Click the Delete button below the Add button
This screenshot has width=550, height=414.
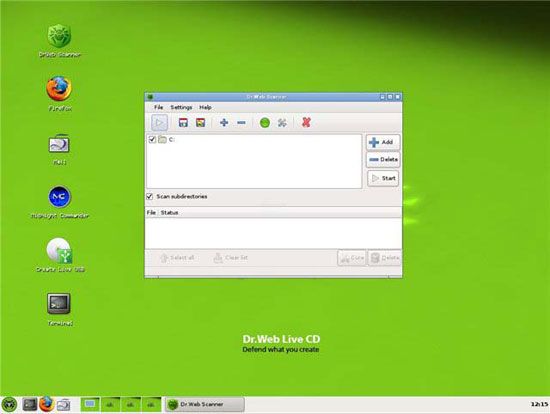(x=383, y=160)
